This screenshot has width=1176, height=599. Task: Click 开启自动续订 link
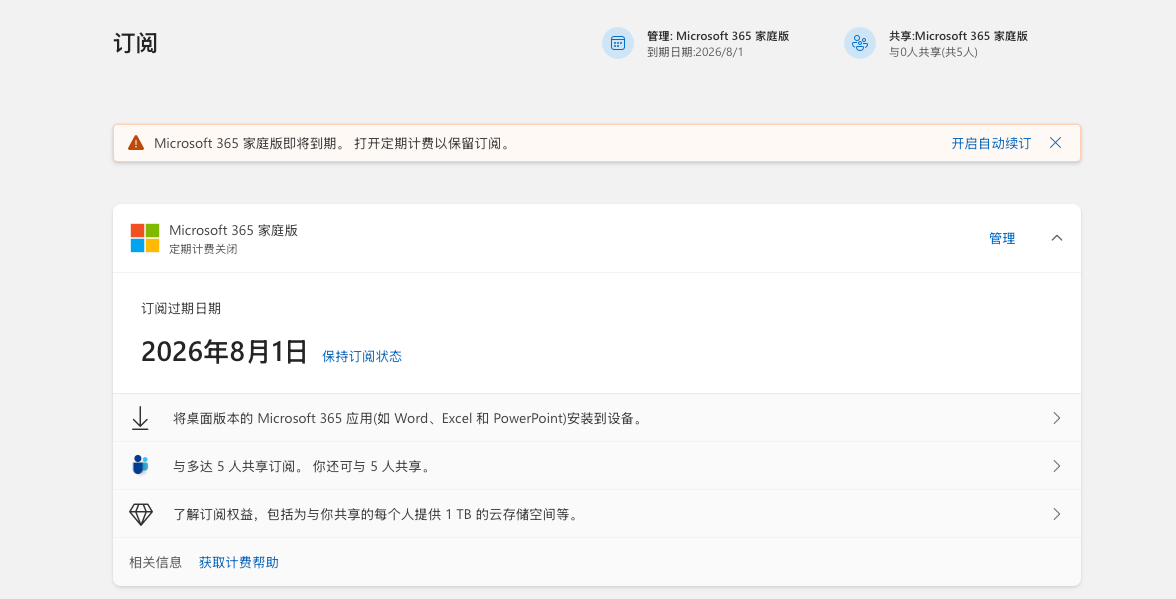coord(991,143)
